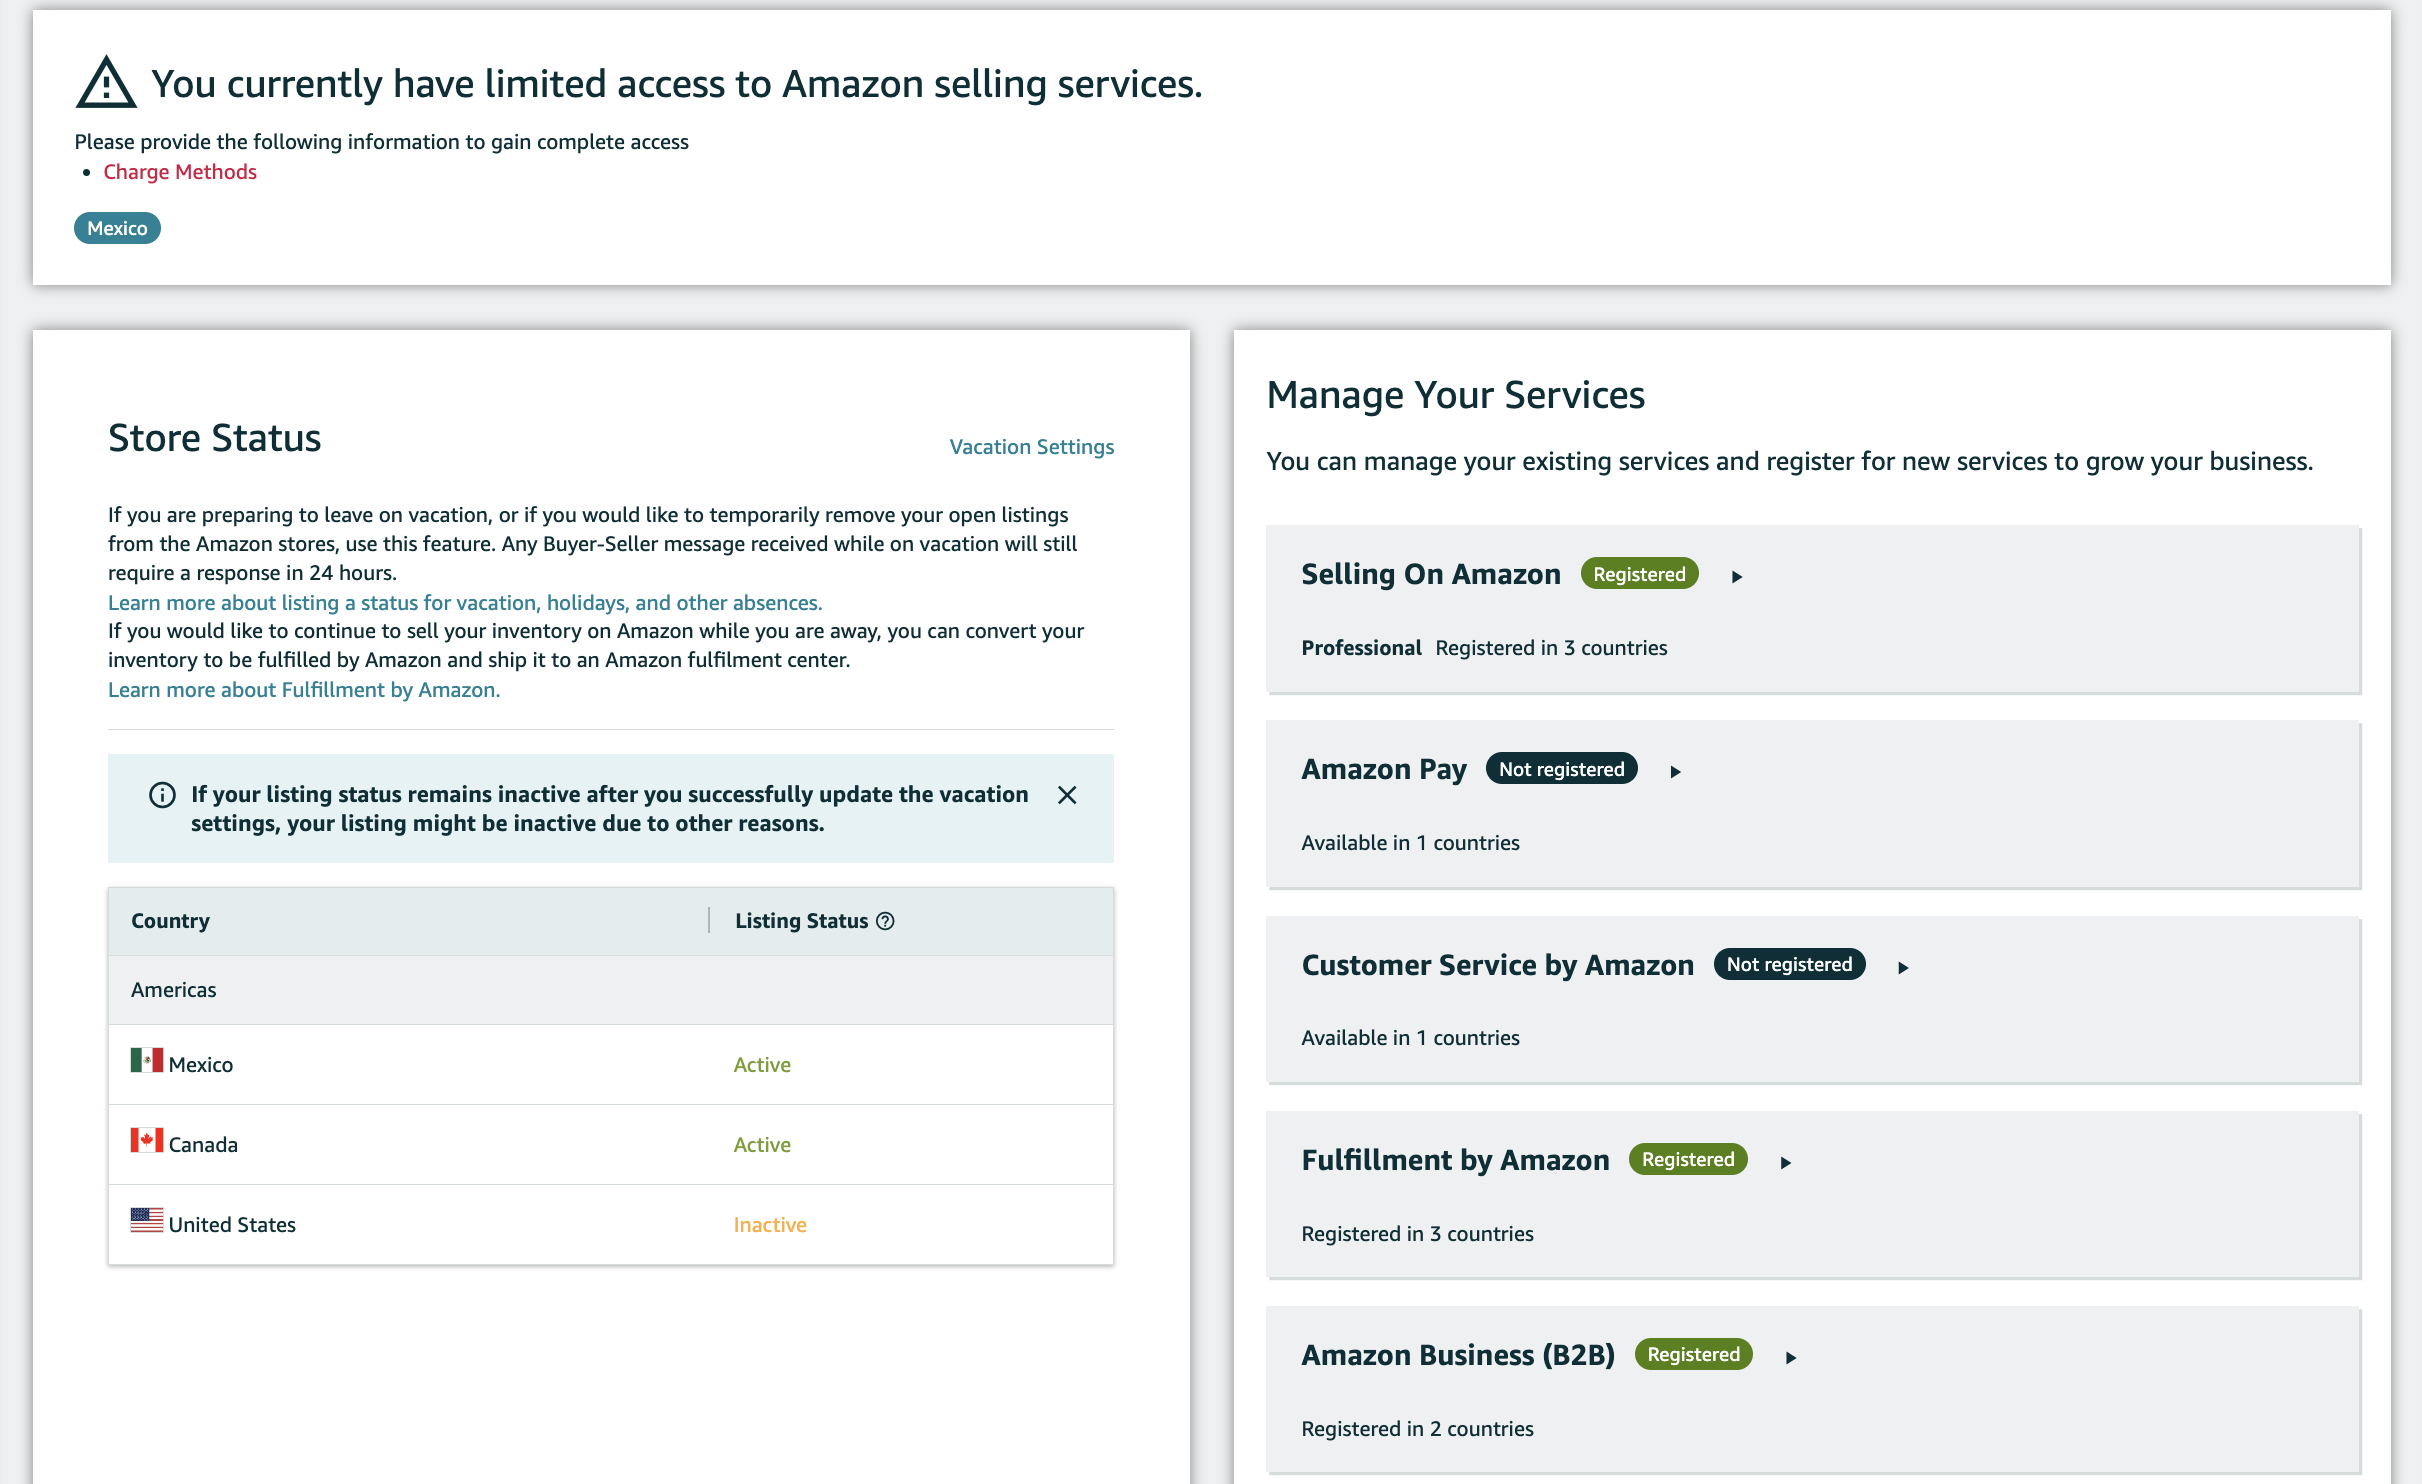Click the Canada flag icon
2422x1484 pixels.
pyautogui.click(x=147, y=1140)
